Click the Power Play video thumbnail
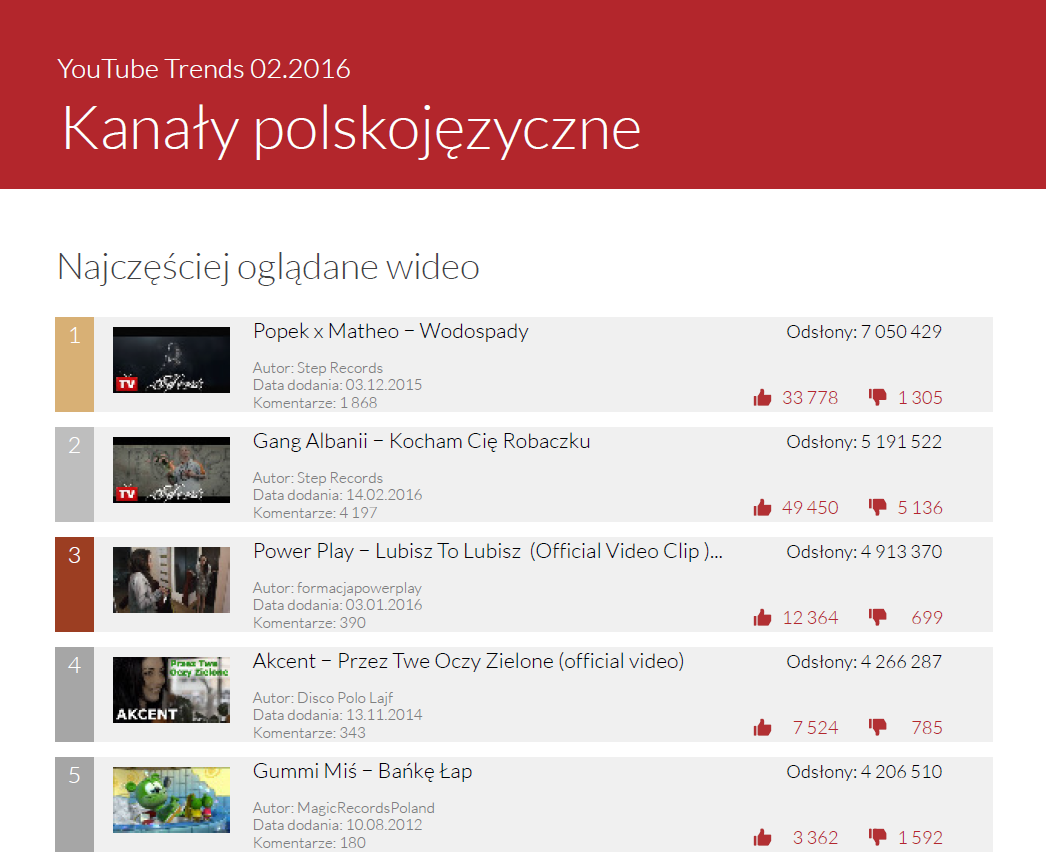 171,580
